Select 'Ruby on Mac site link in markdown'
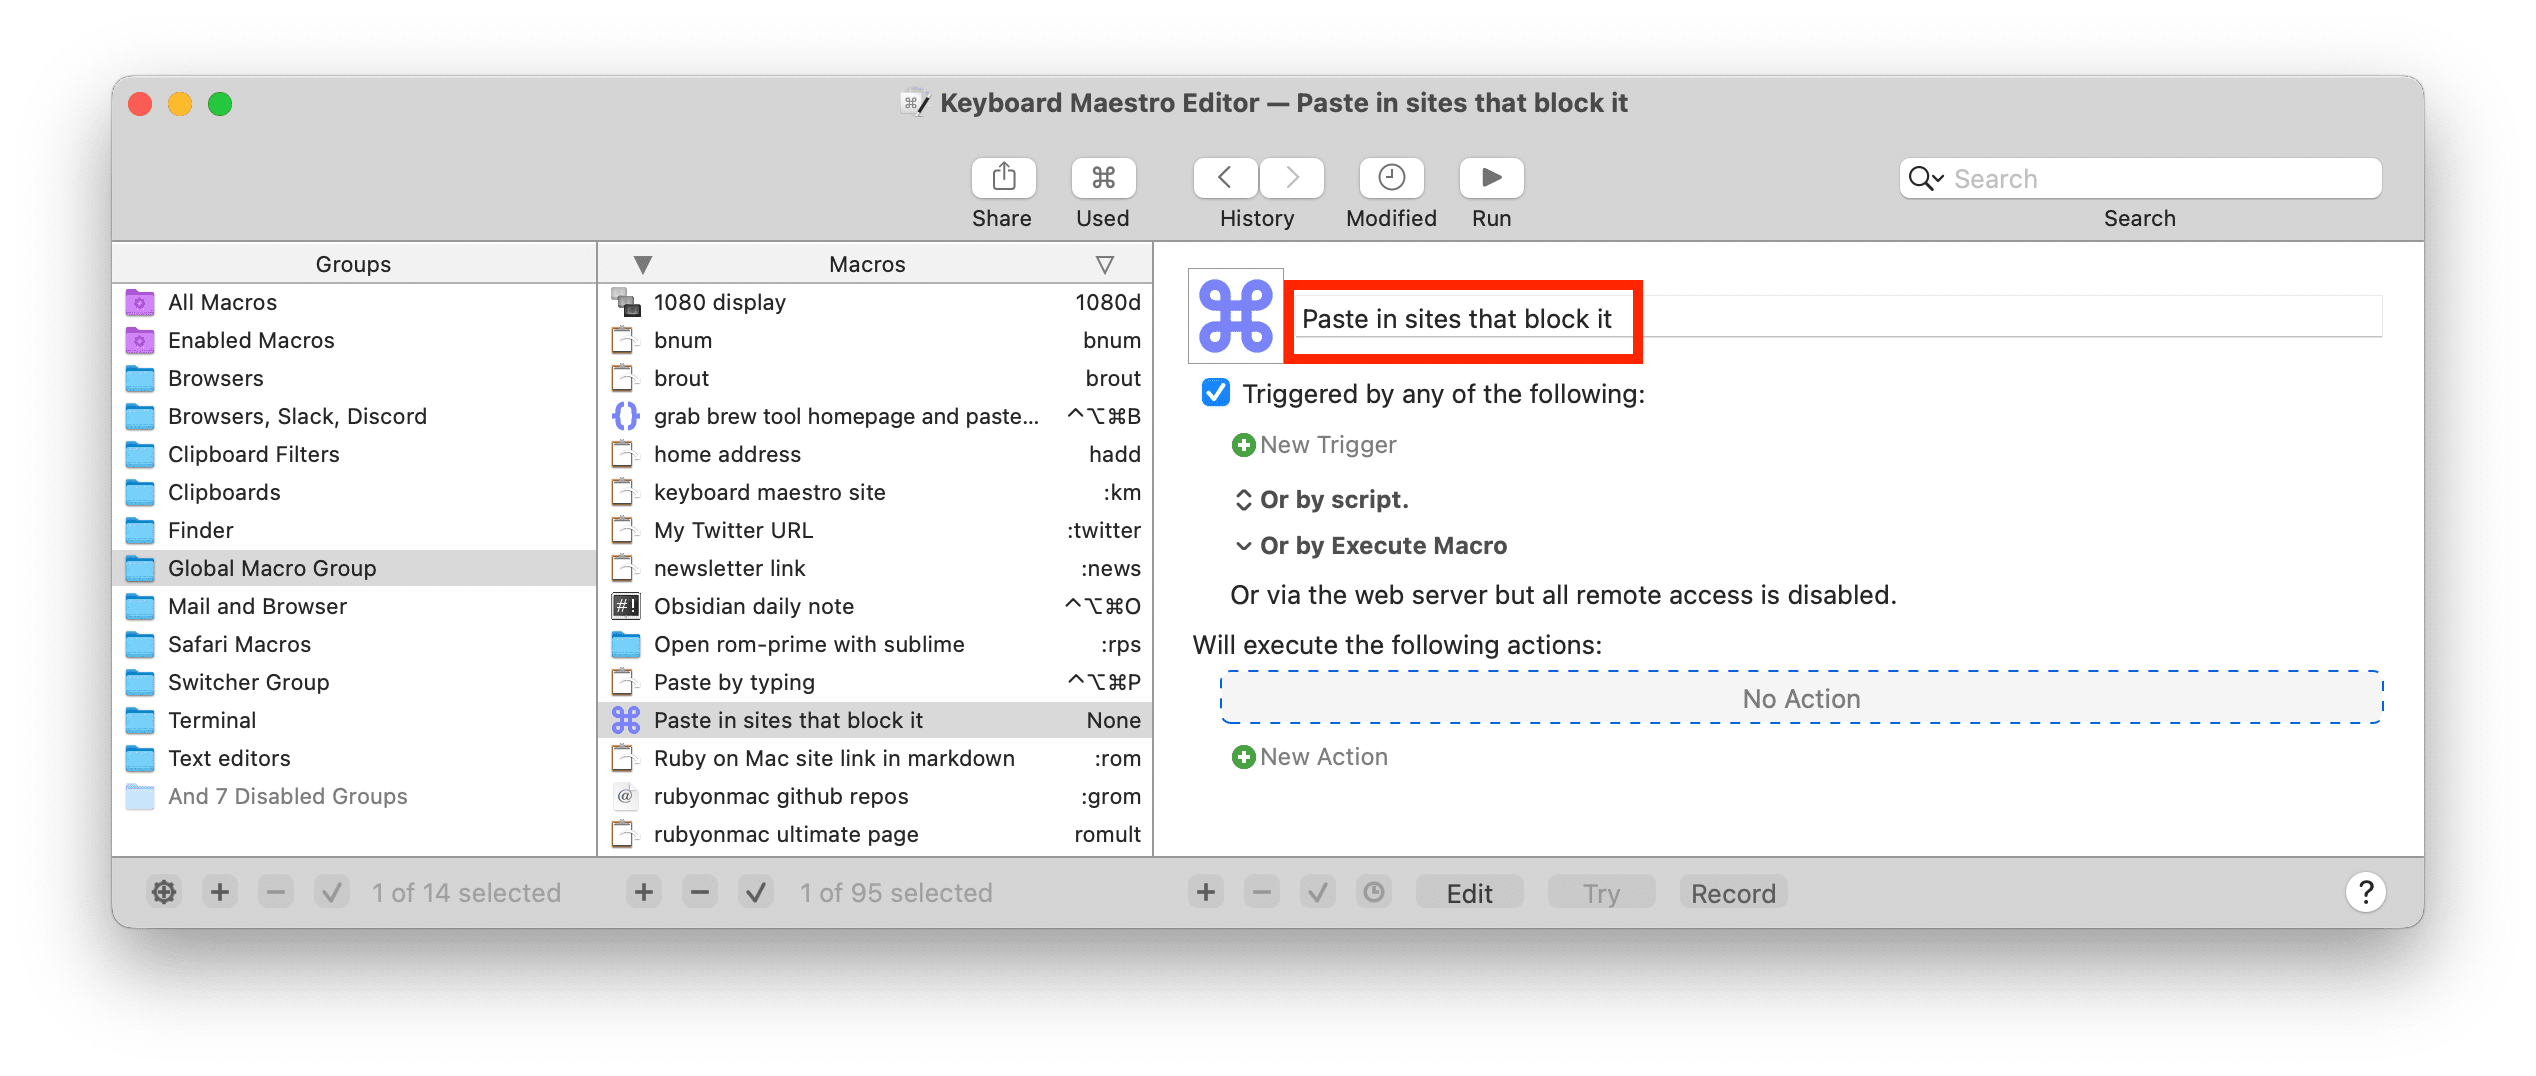 [x=875, y=758]
